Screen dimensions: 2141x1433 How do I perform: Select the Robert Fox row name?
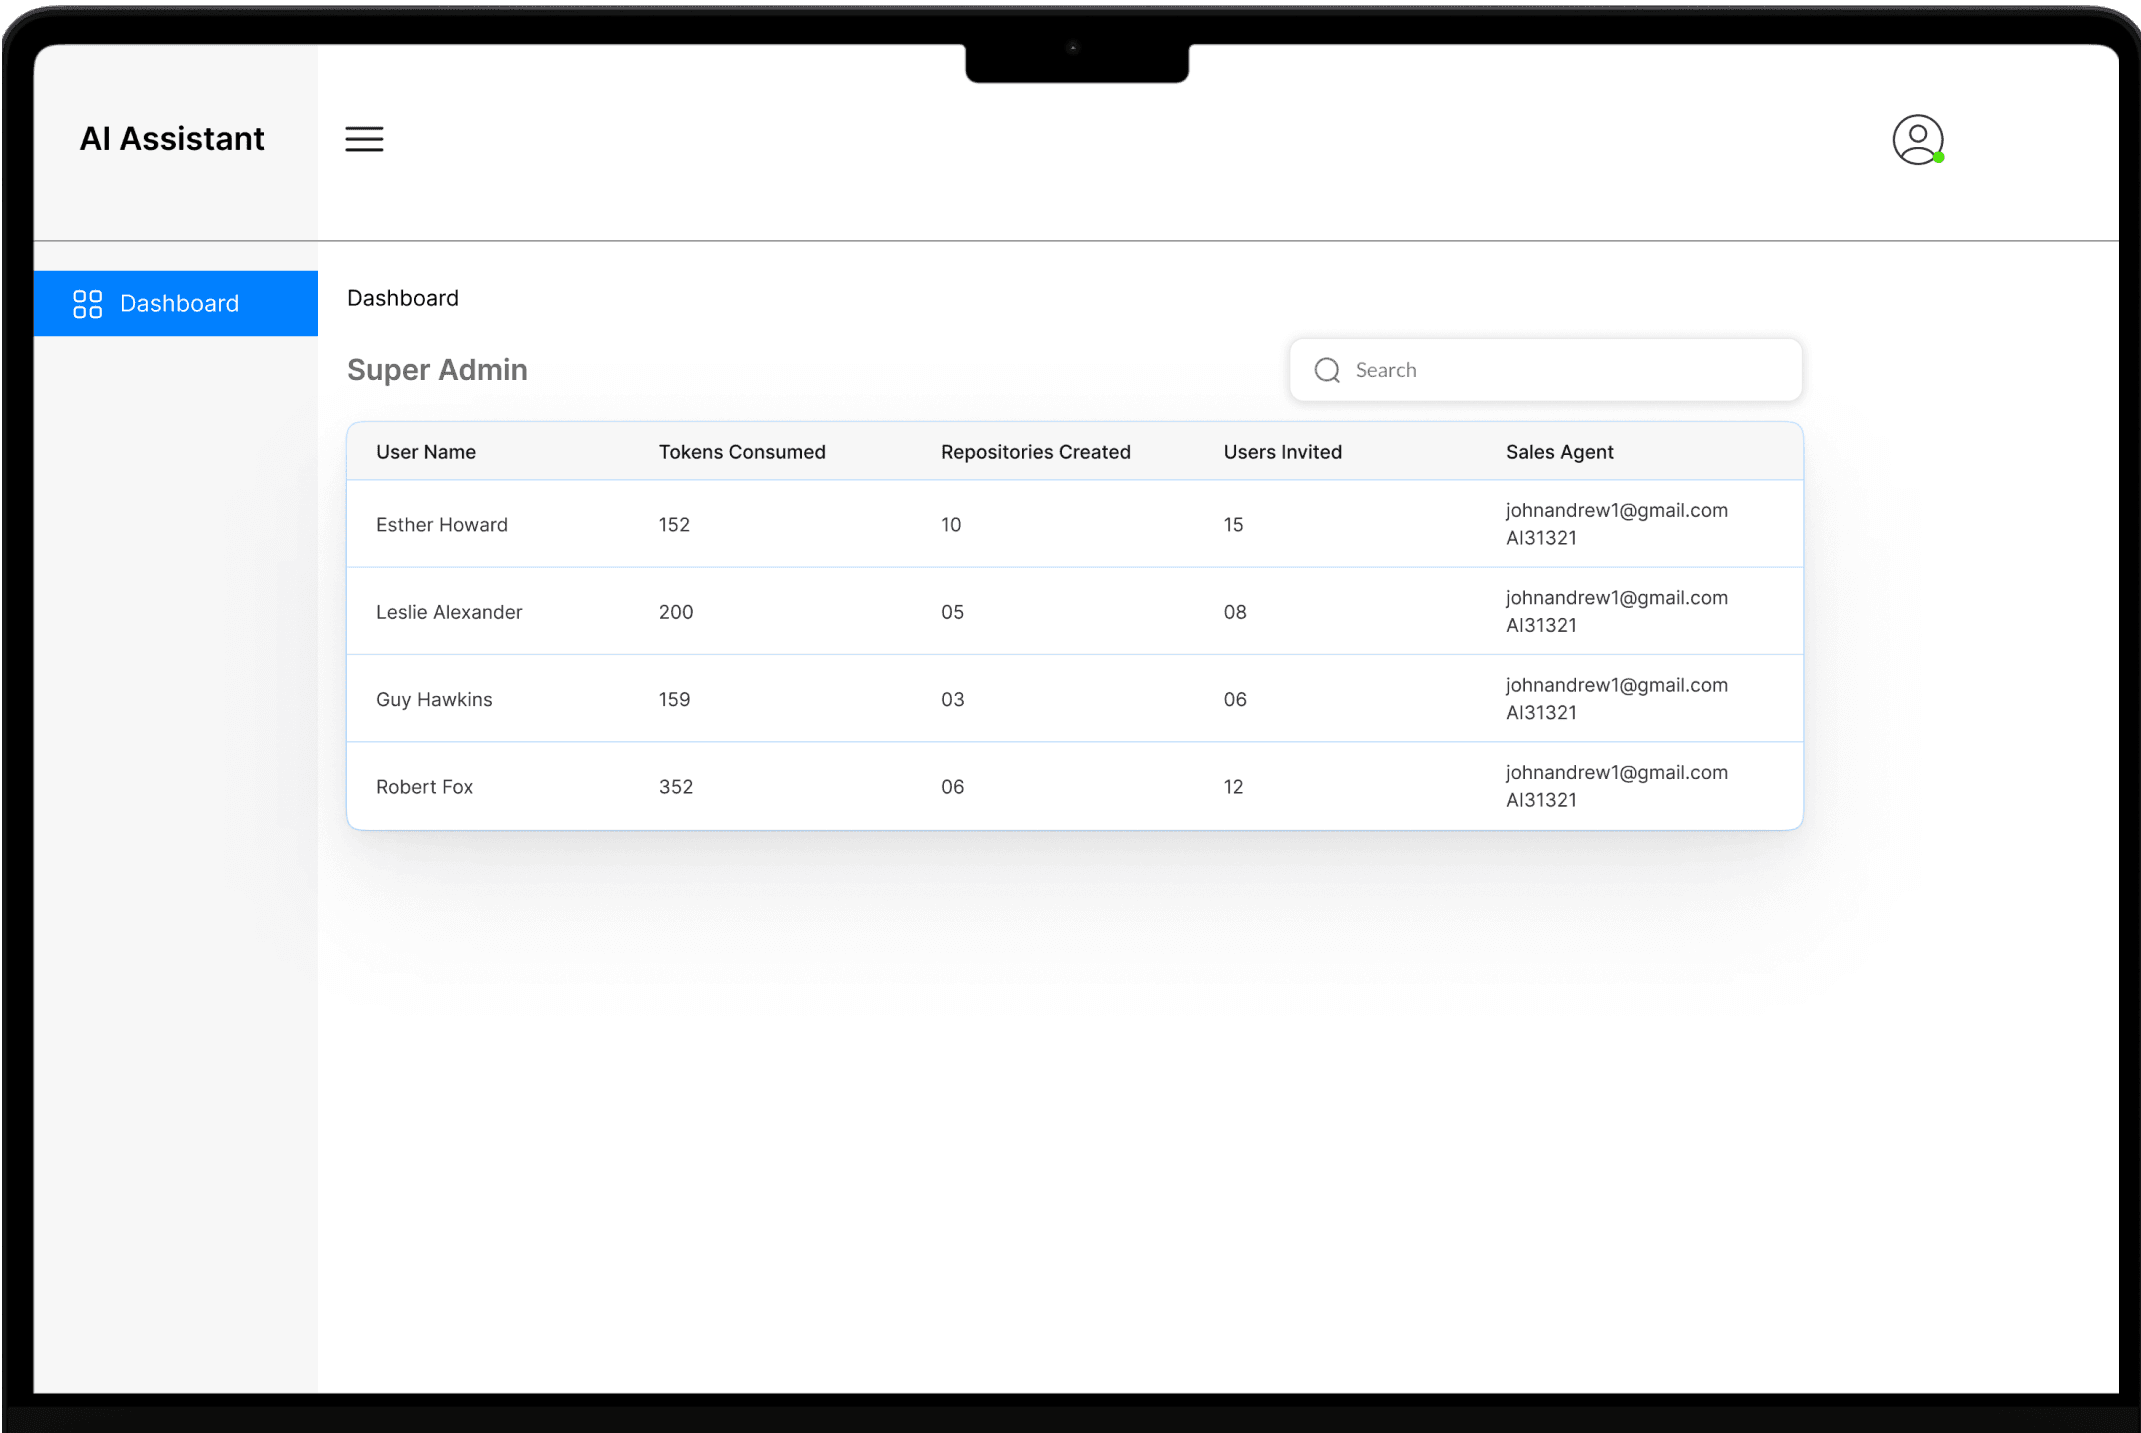424,787
